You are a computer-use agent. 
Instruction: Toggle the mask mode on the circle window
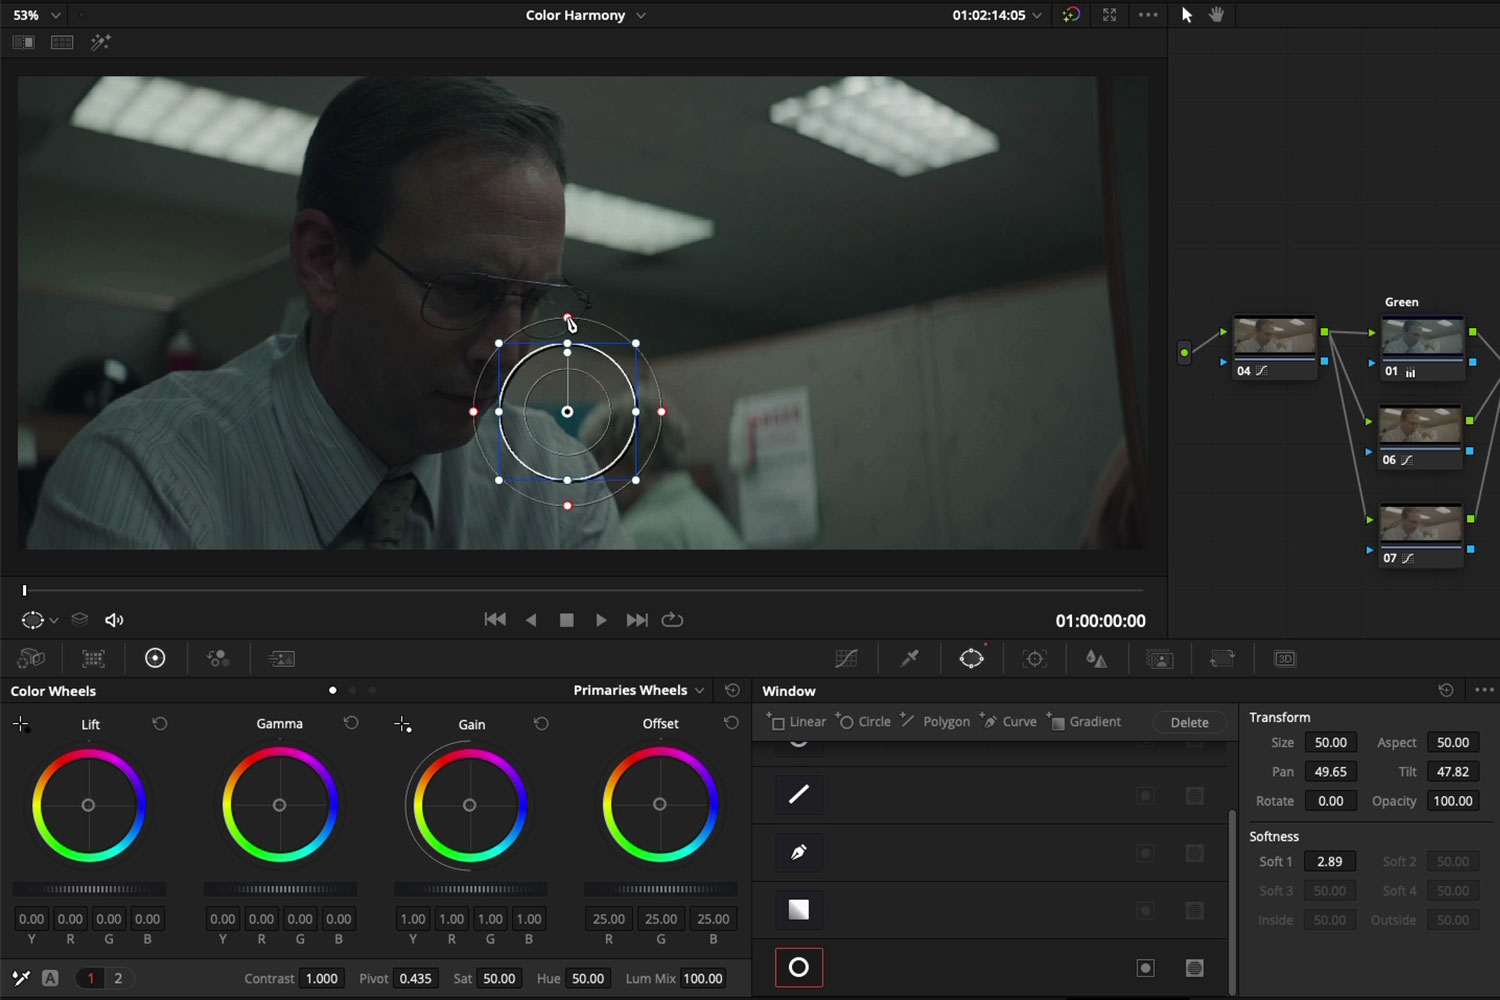coord(1195,968)
